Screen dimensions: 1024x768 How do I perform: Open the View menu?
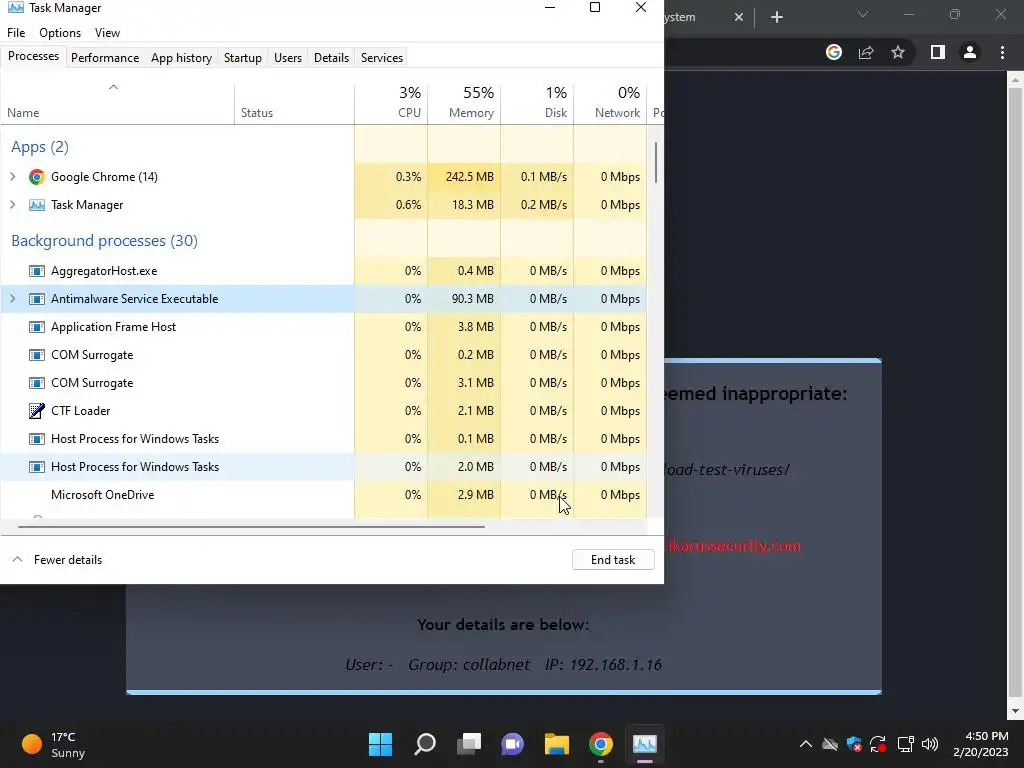coord(107,33)
